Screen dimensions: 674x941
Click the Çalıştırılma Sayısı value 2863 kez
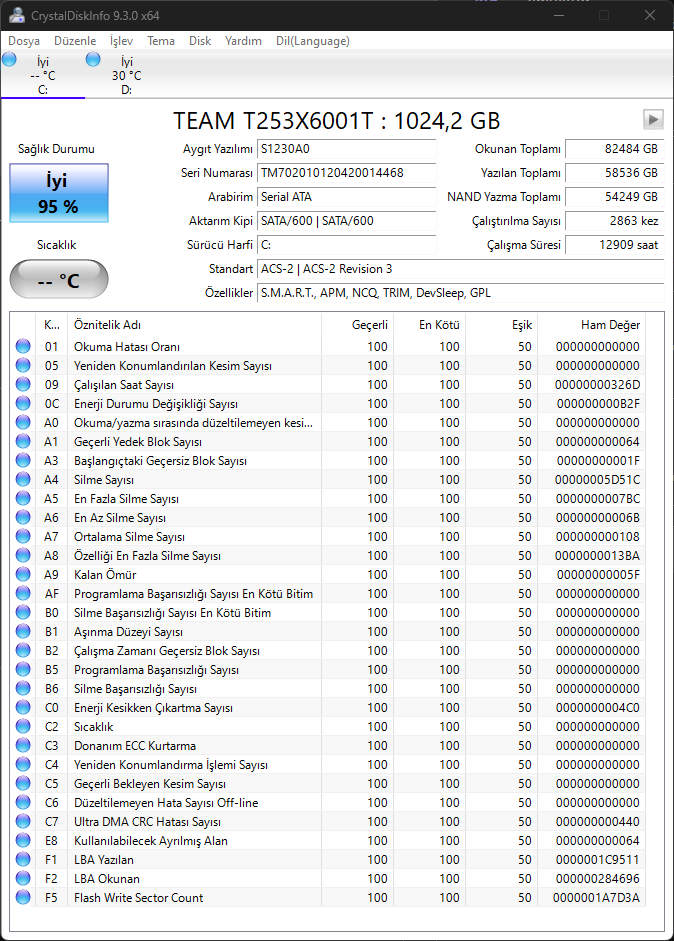pos(615,221)
